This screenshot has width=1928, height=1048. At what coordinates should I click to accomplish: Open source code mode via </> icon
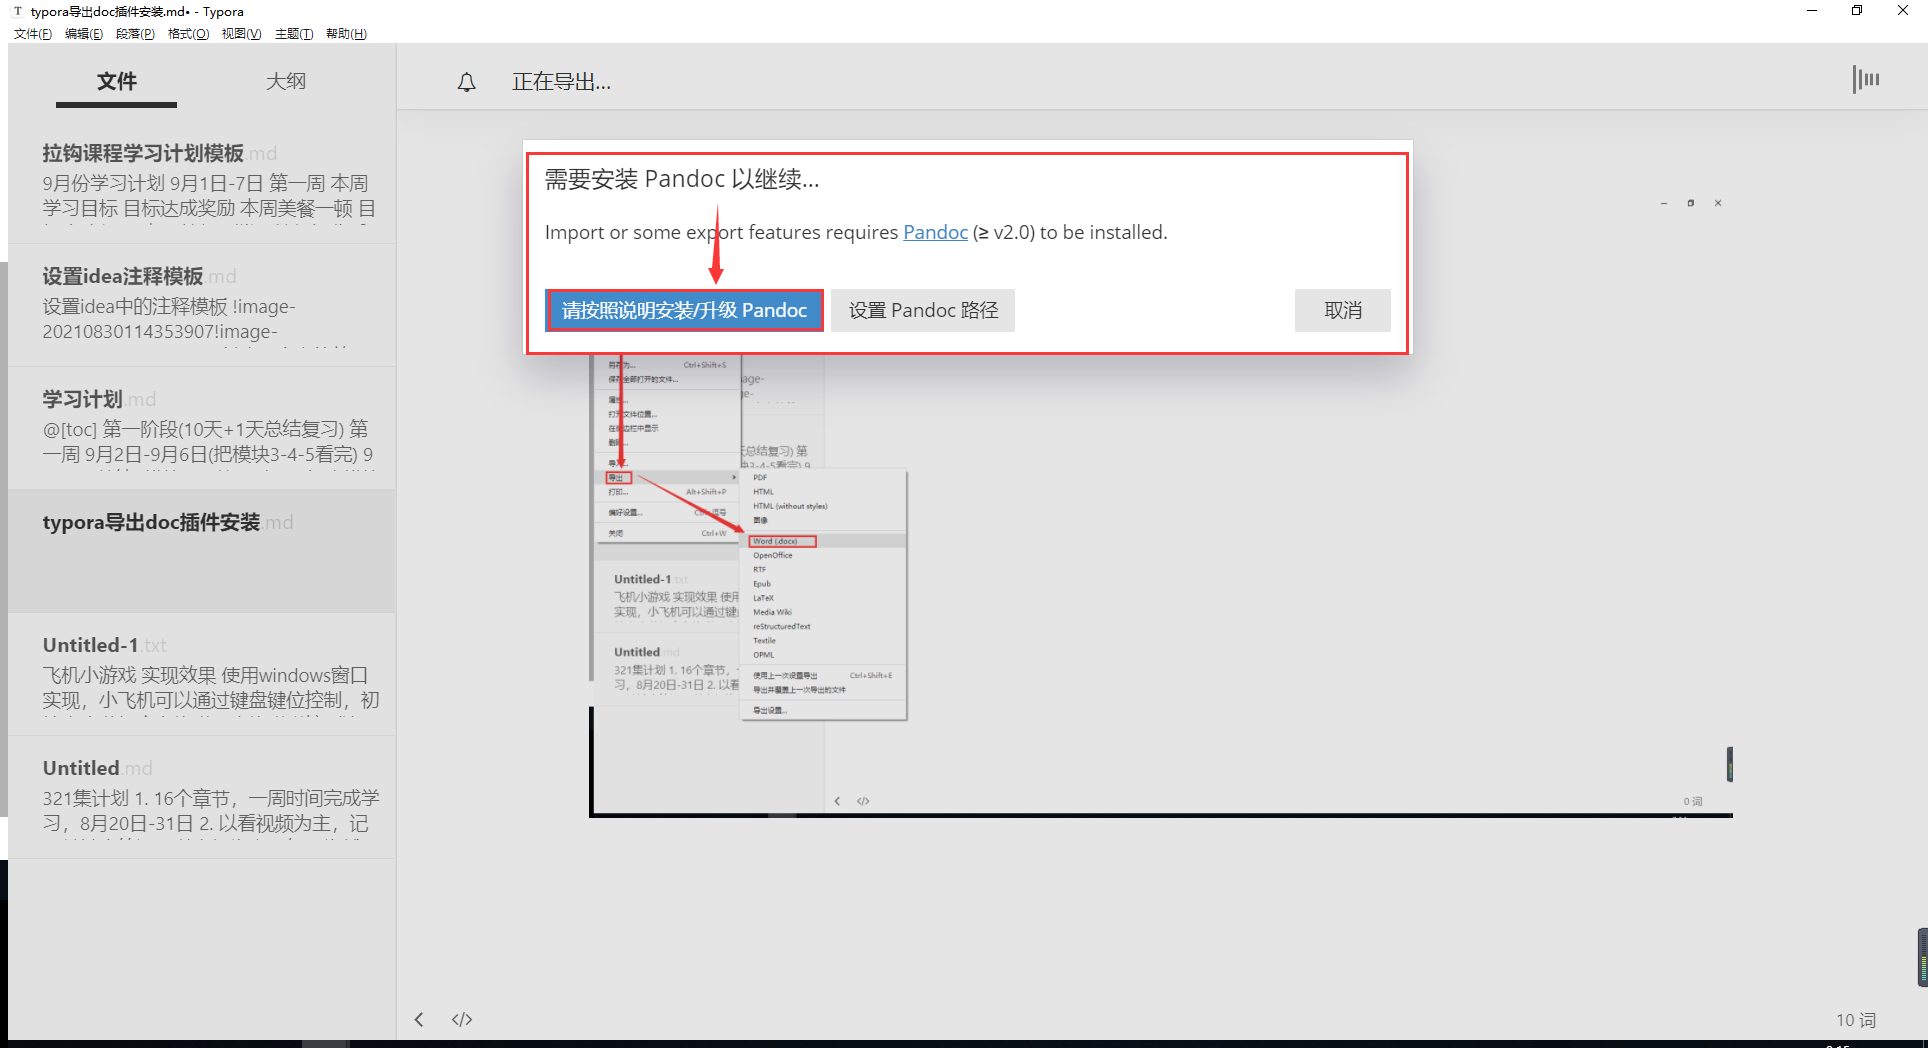click(461, 1019)
